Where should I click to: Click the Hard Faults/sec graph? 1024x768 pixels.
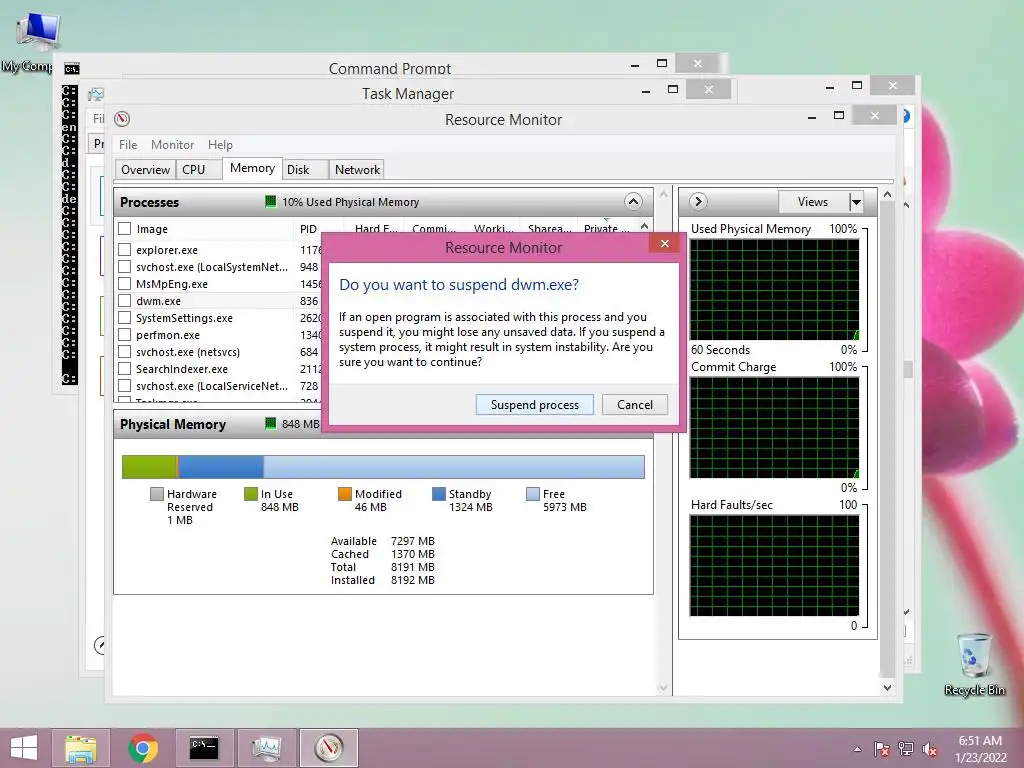[775, 566]
